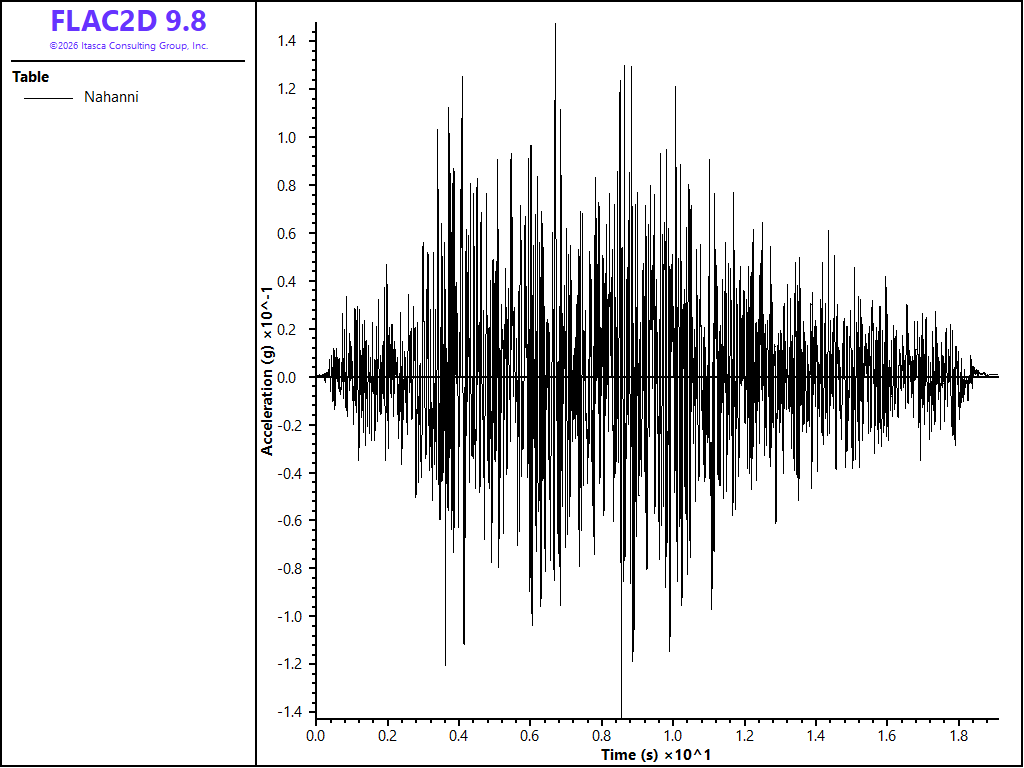Screen dimensions: 1024x768
Task: Click the Acceleration (g) y-axis title
Action: pos(266,371)
